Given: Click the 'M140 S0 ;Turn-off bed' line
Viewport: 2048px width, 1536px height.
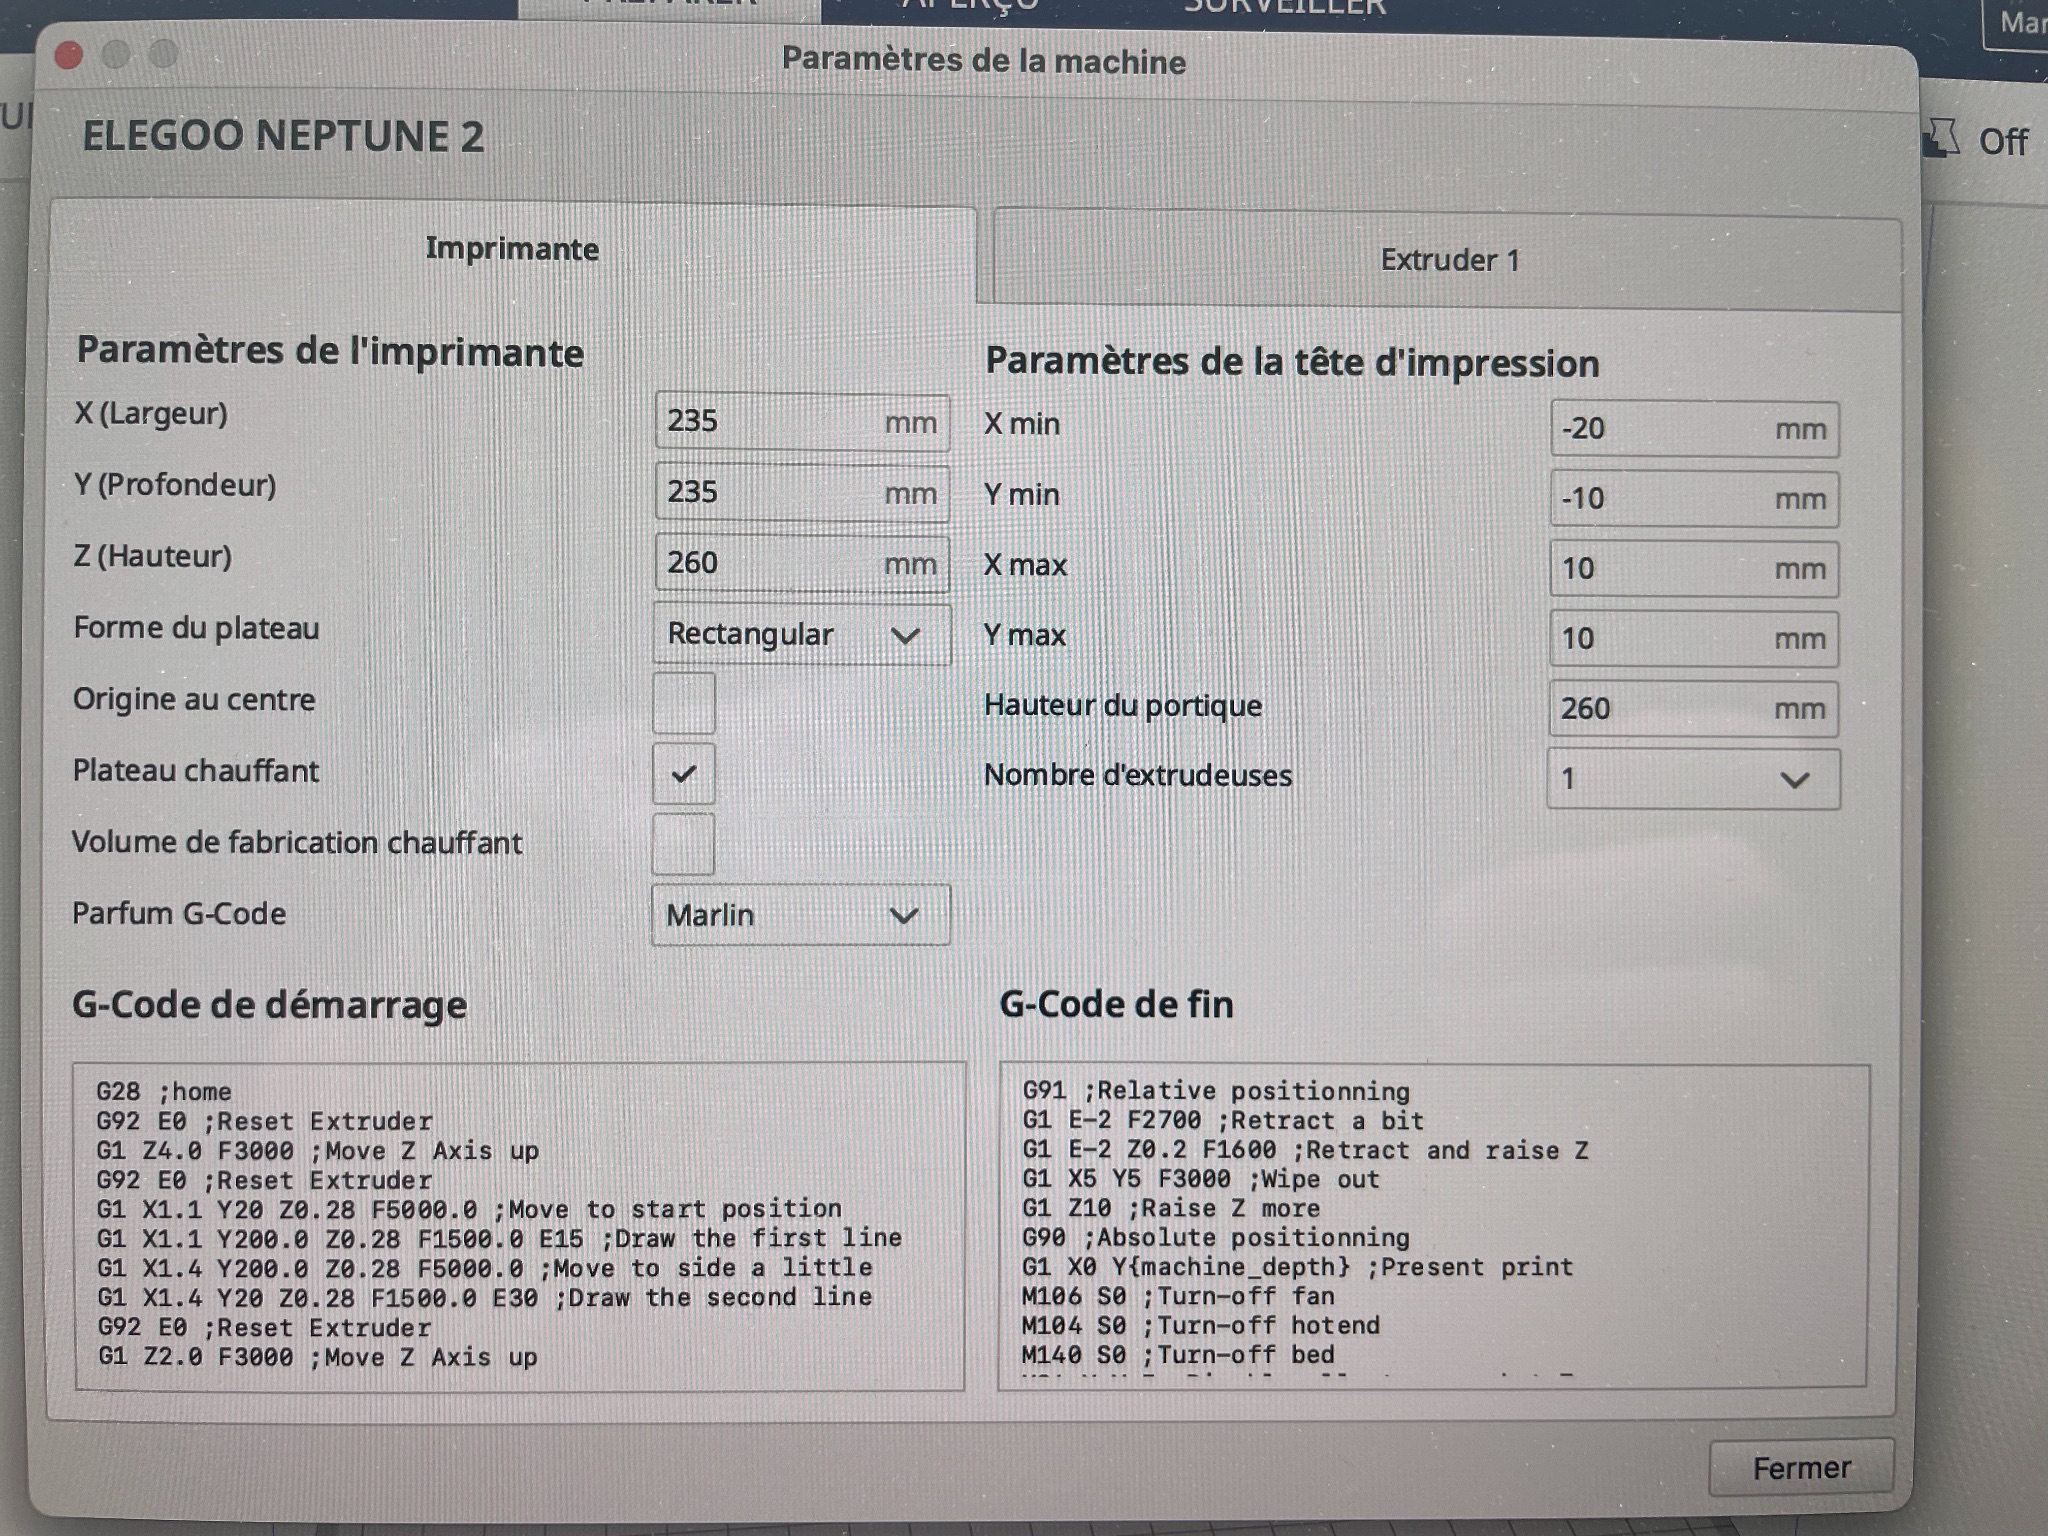Looking at the screenshot, I should [x=1178, y=1355].
